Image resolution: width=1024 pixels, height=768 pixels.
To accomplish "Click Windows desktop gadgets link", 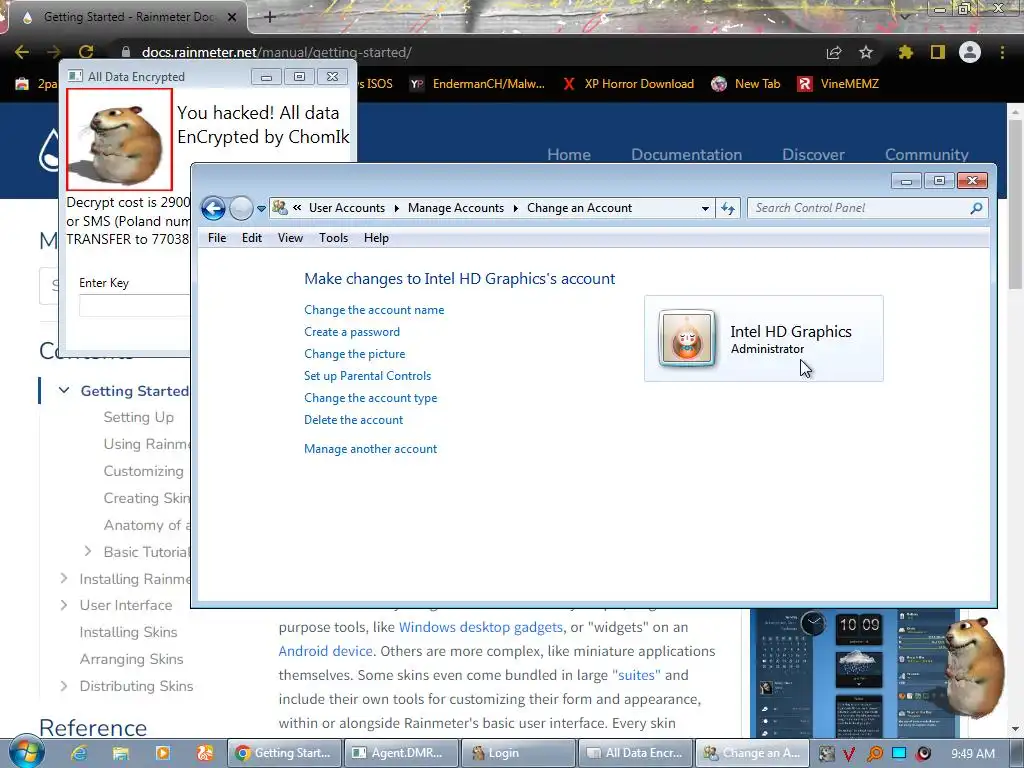I will click(x=481, y=627).
